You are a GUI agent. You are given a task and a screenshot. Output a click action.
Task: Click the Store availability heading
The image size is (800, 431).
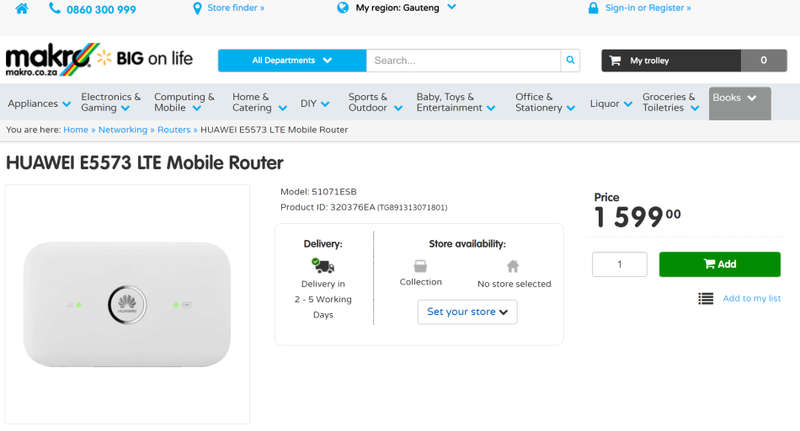(467, 244)
